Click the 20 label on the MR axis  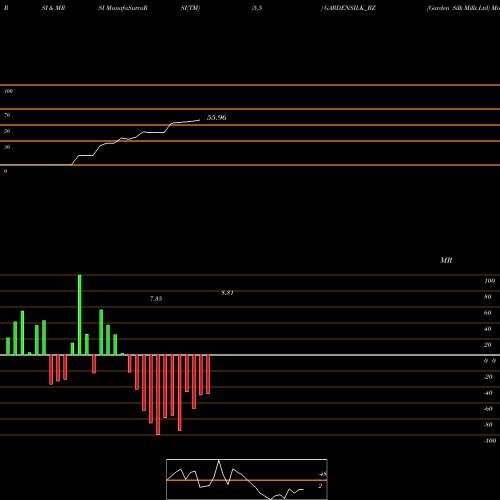[x=487, y=345]
